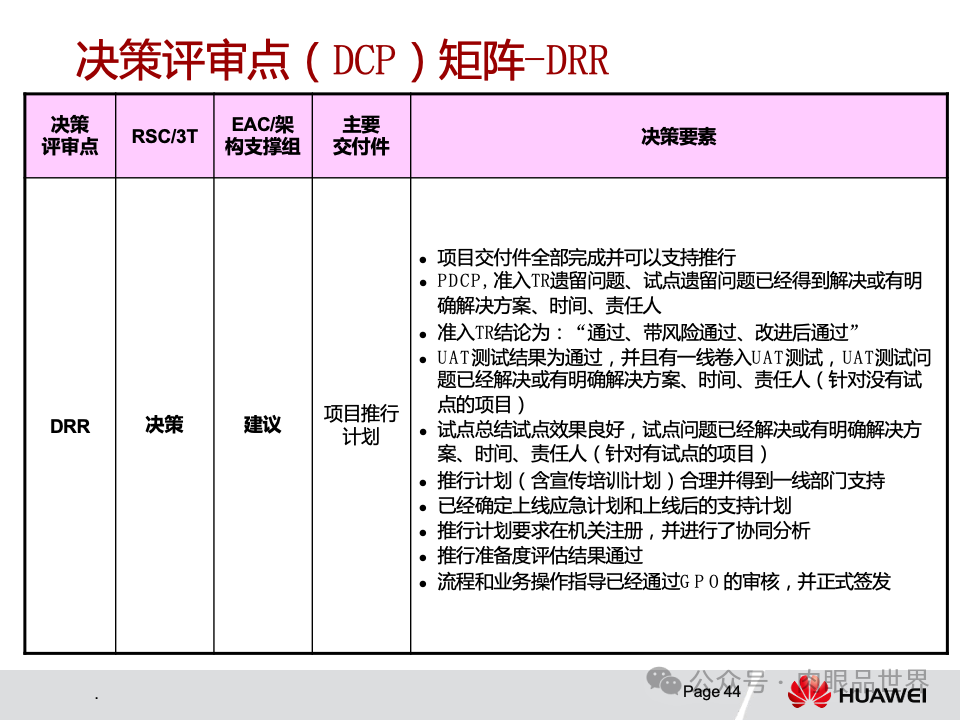This screenshot has width=960, height=720.
Task: Click the Page 44 label
Action: 711,691
